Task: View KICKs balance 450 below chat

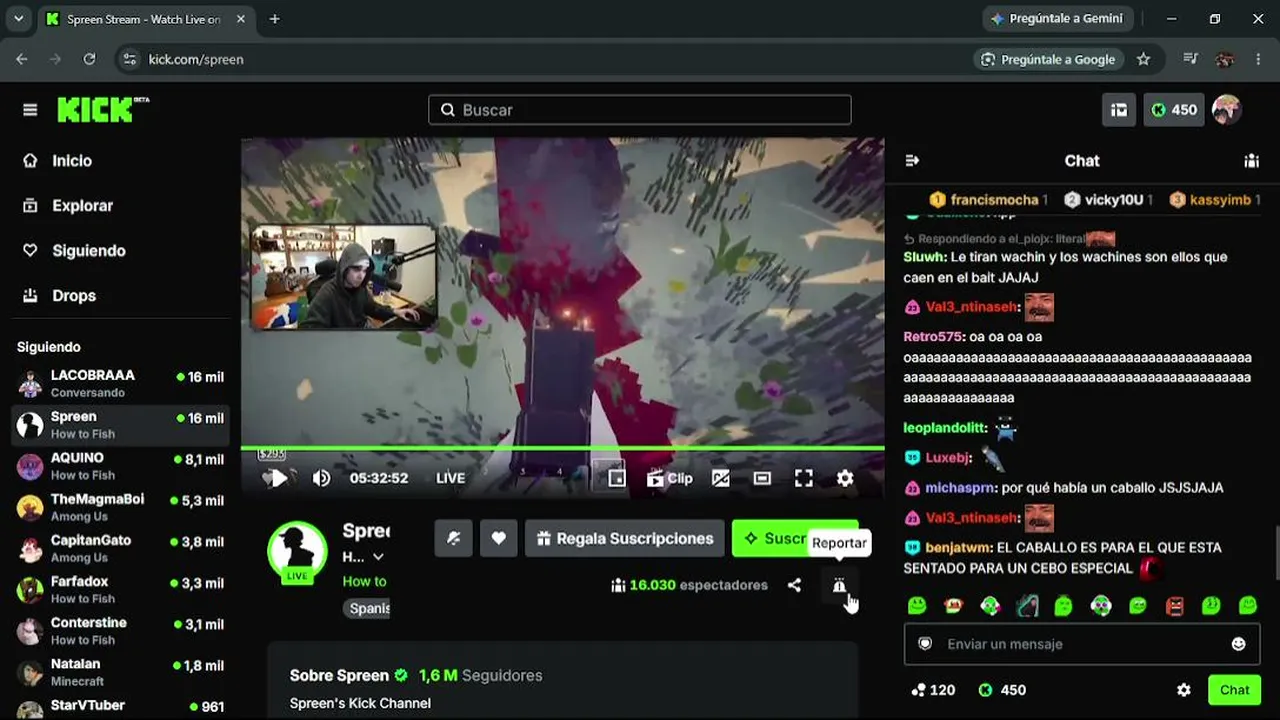Action: pyautogui.click(x=1002, y=690)
